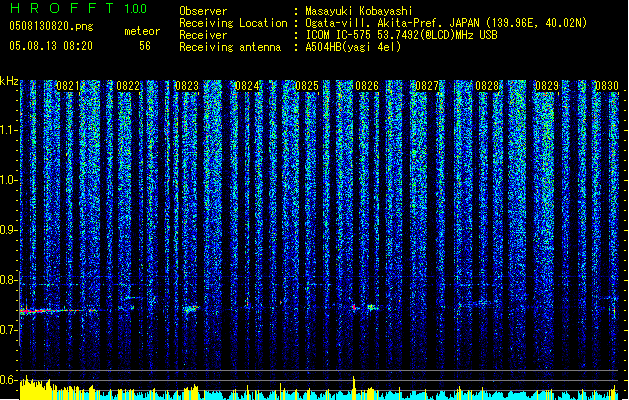Click the 0.8 frequency axis label
The height and width of the screenshot is (400, 629).
(x=9, y=280)
